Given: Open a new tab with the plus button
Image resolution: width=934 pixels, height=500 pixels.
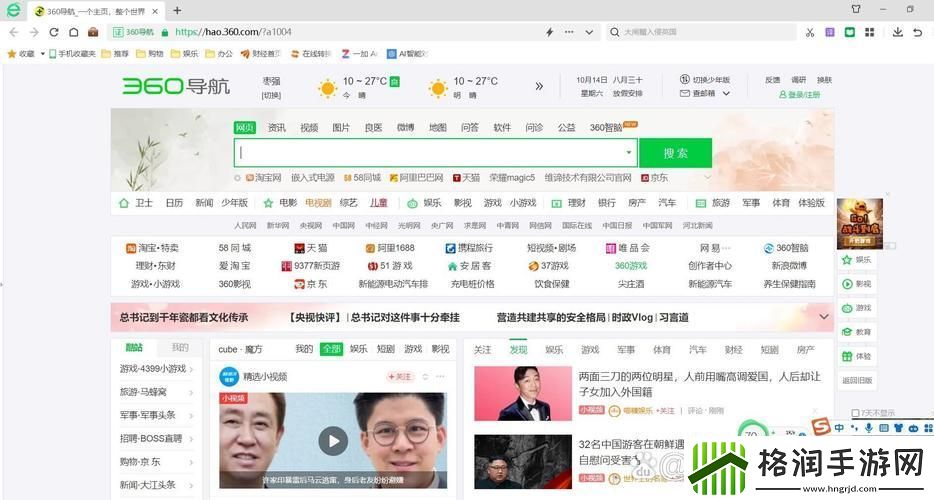Looking at the screenshot, I should tap(177, 11).
